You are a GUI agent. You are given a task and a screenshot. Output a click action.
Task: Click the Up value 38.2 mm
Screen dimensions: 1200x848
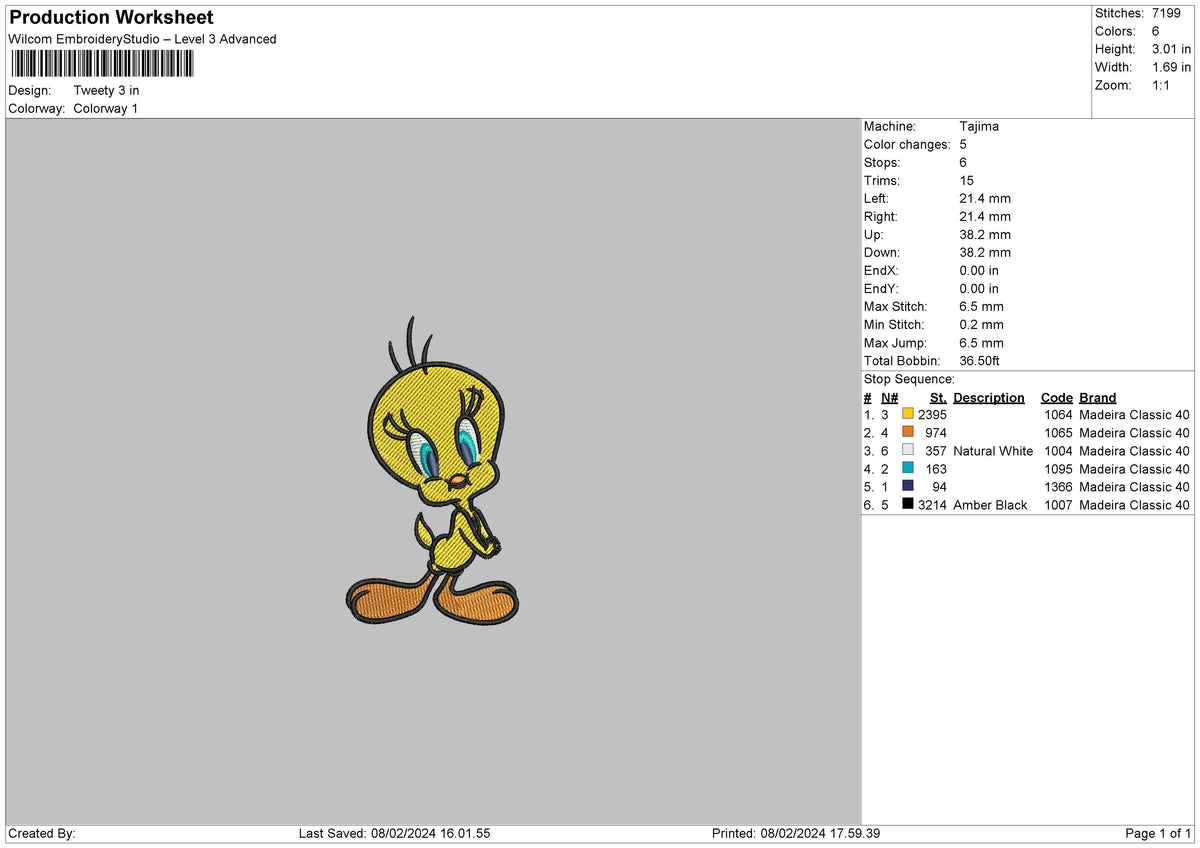985,234
